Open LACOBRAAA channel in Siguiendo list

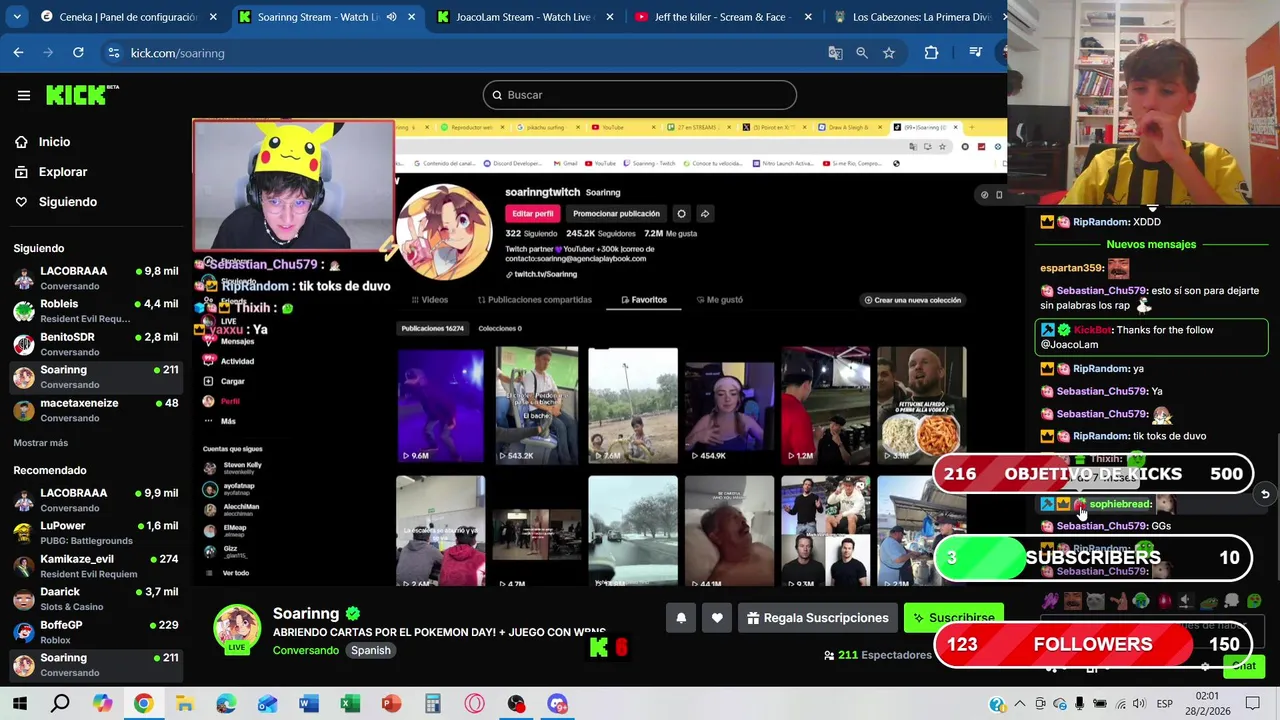tap(95, 278)
